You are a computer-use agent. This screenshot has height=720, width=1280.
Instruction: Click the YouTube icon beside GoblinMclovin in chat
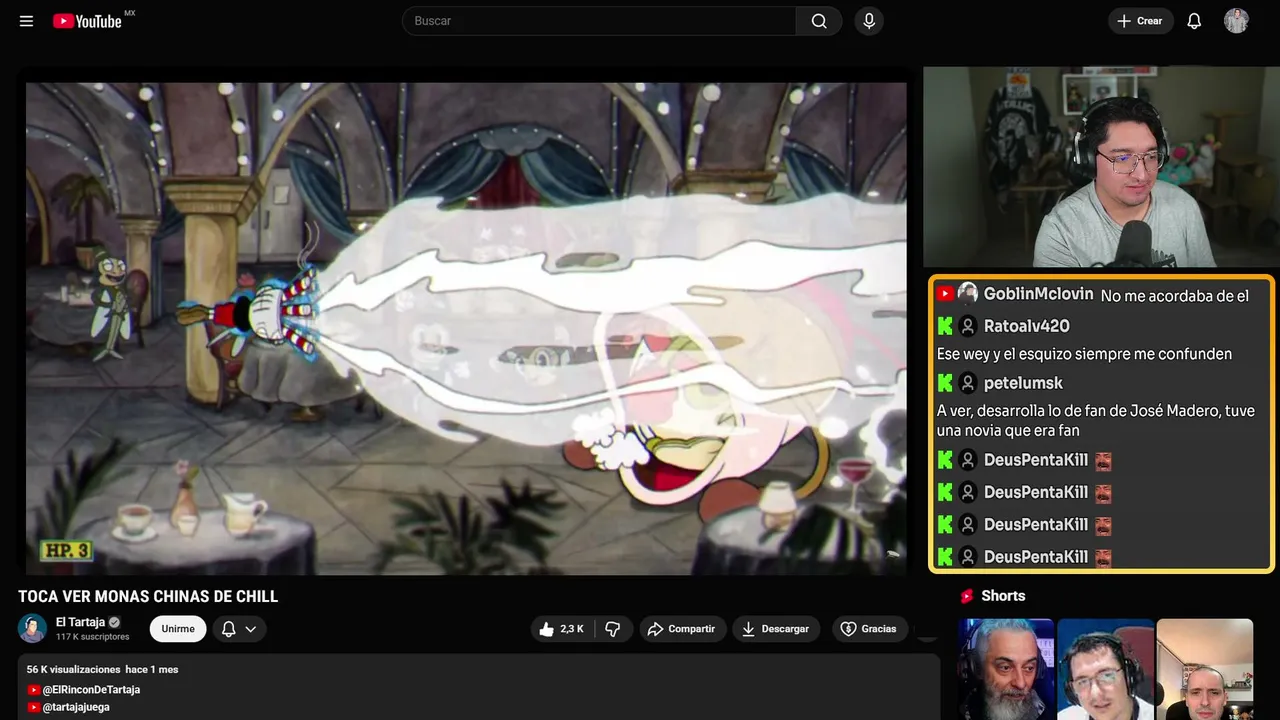[945, 294]
